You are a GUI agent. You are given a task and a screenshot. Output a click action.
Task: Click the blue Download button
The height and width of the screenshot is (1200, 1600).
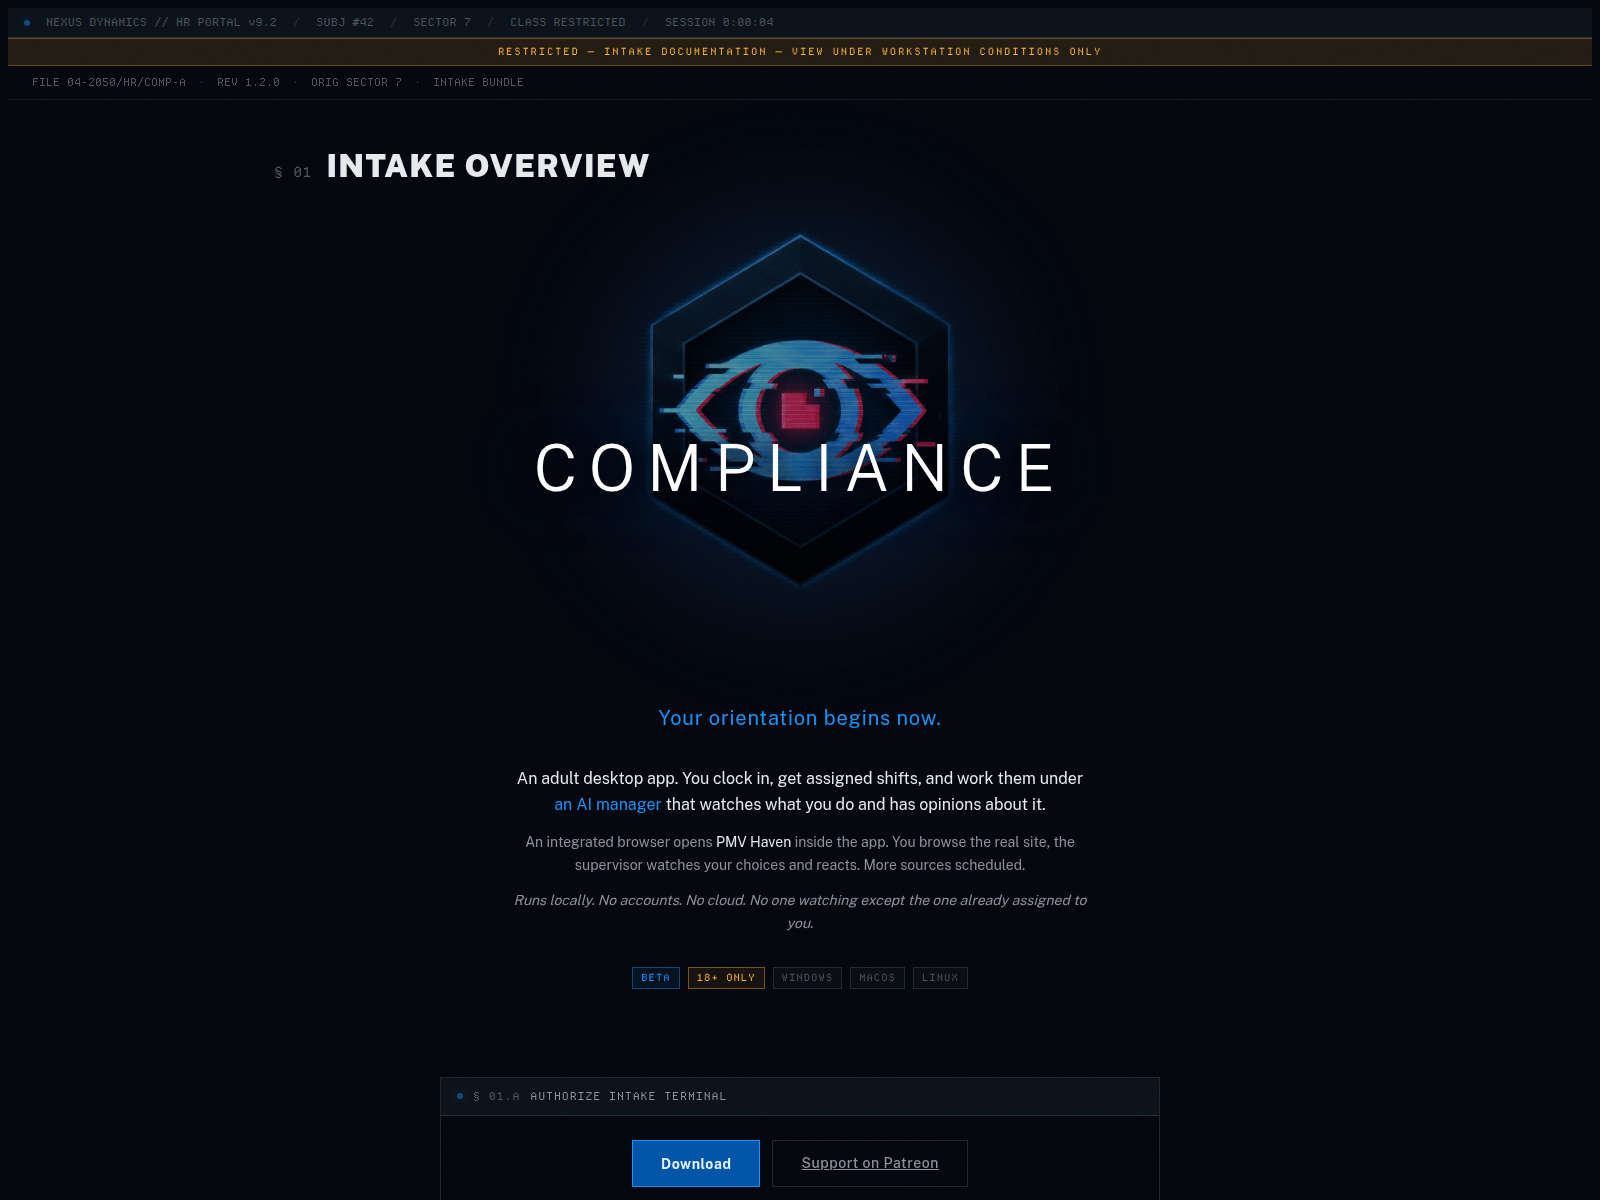click(696, 1163)
